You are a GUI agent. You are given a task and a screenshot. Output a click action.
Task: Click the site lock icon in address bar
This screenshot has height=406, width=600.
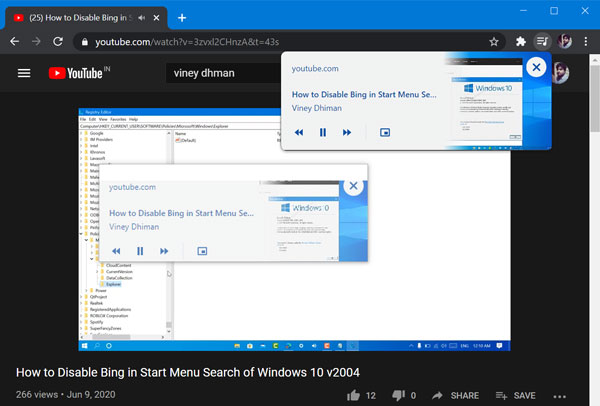point(85,42)
